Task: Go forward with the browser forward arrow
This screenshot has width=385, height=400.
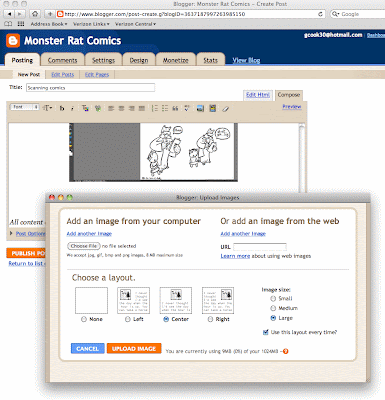Action: pyautogui.click(x=20, y=14)
